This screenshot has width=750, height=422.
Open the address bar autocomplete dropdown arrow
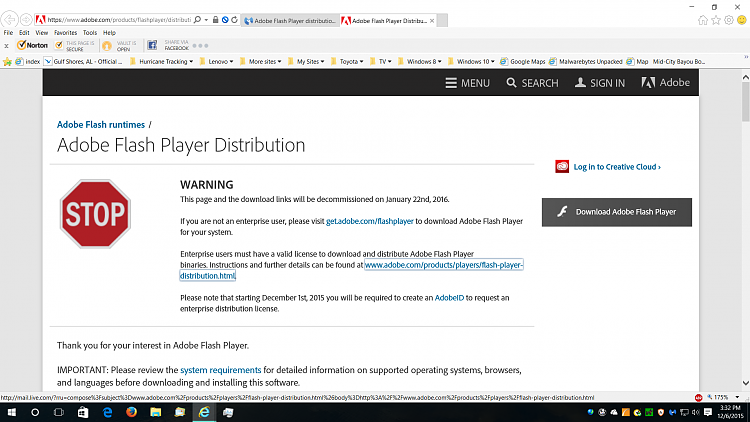click(x=206, y=20)
